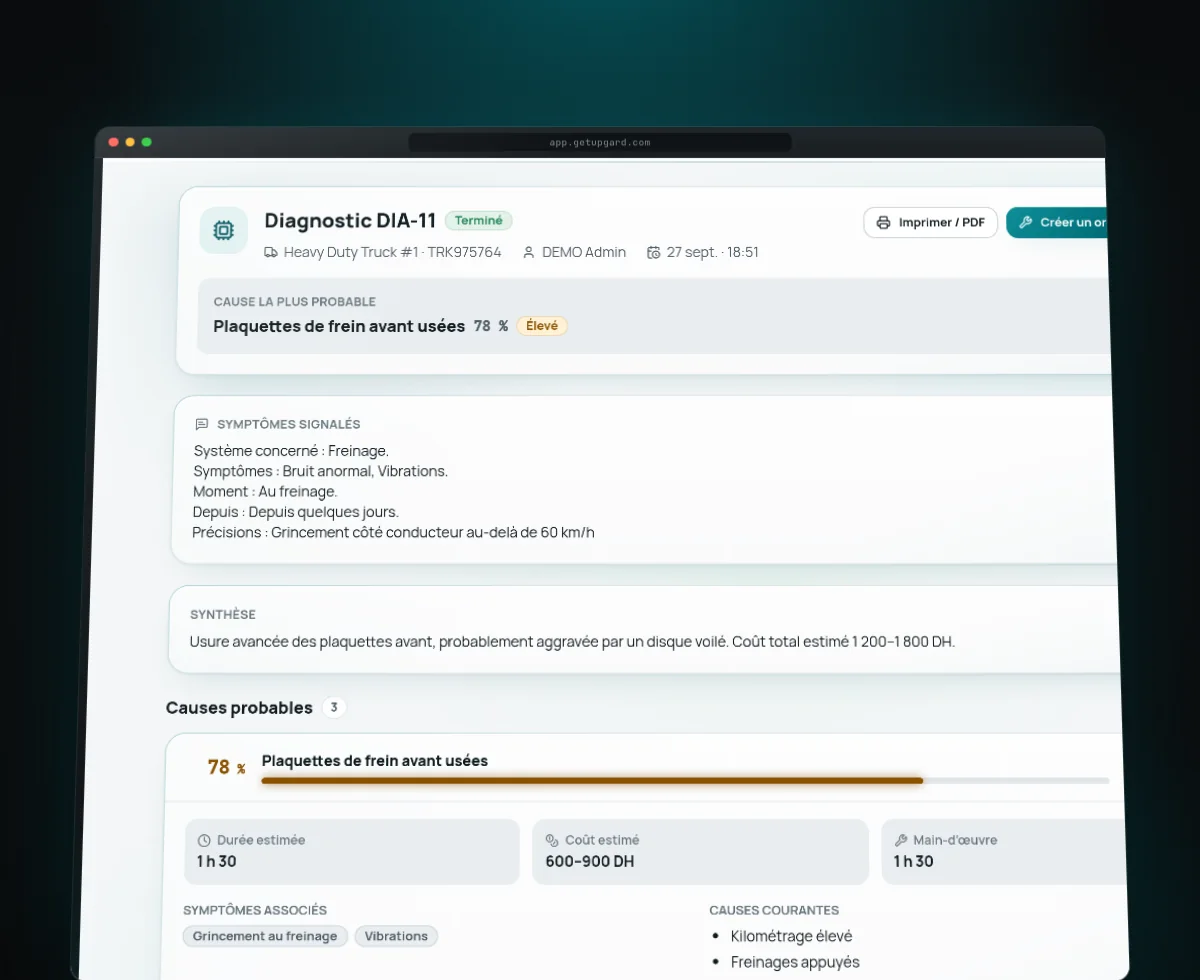Click the line Moment : Au freinage.

coord(265,492)
